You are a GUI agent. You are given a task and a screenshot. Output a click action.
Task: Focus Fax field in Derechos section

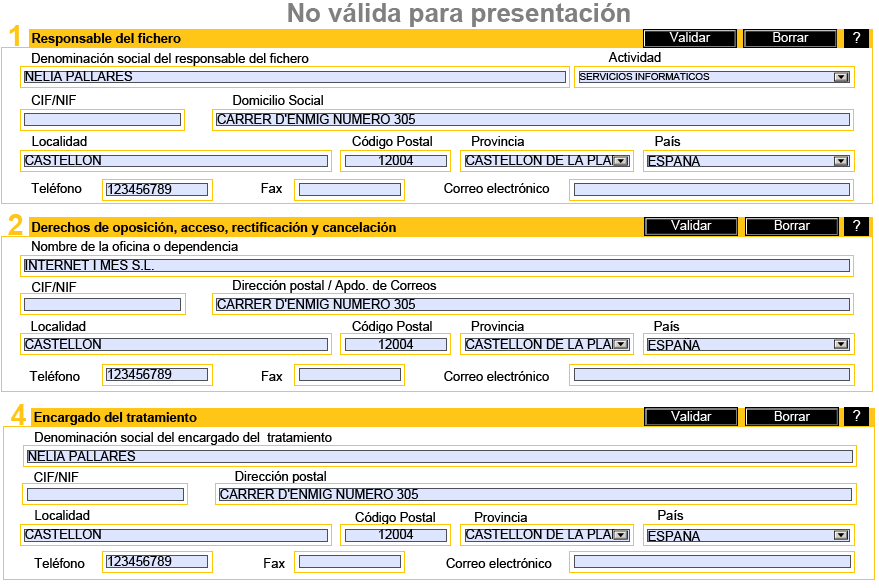(350, 374)
